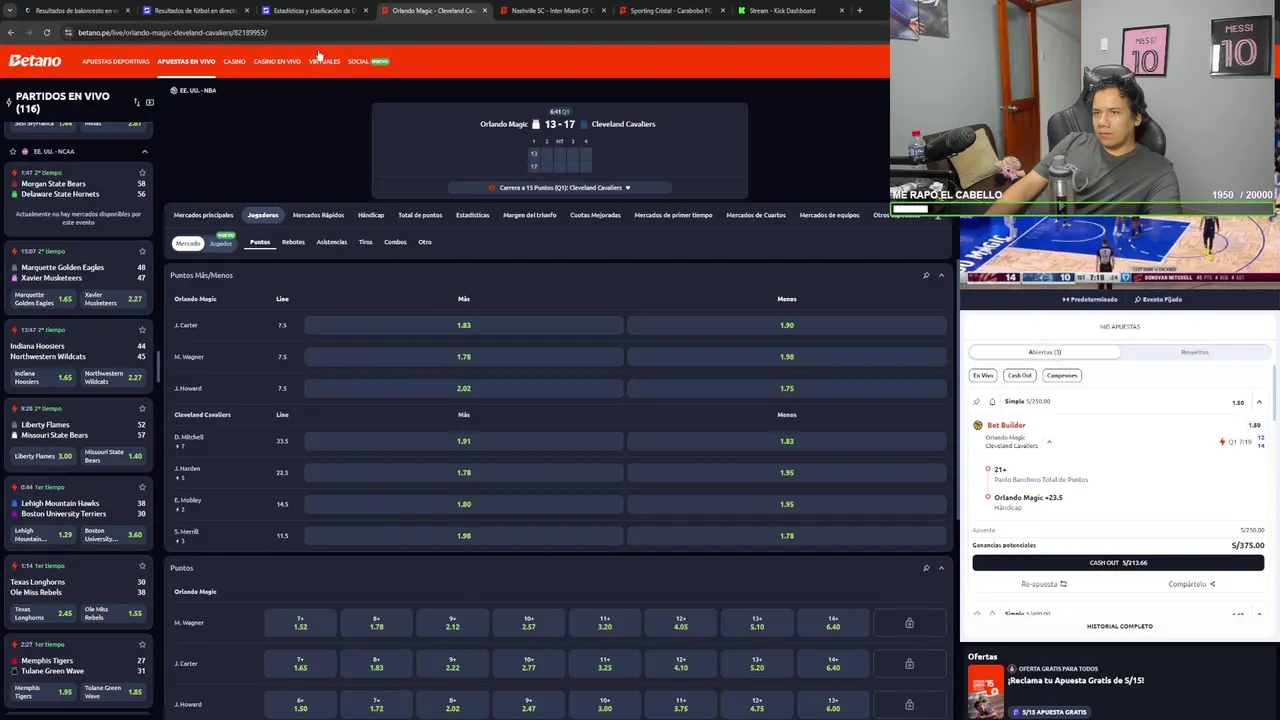Click locked odds cell in J. Carter Puntos row
The image size is (1280, 720).
pos(909,664)
